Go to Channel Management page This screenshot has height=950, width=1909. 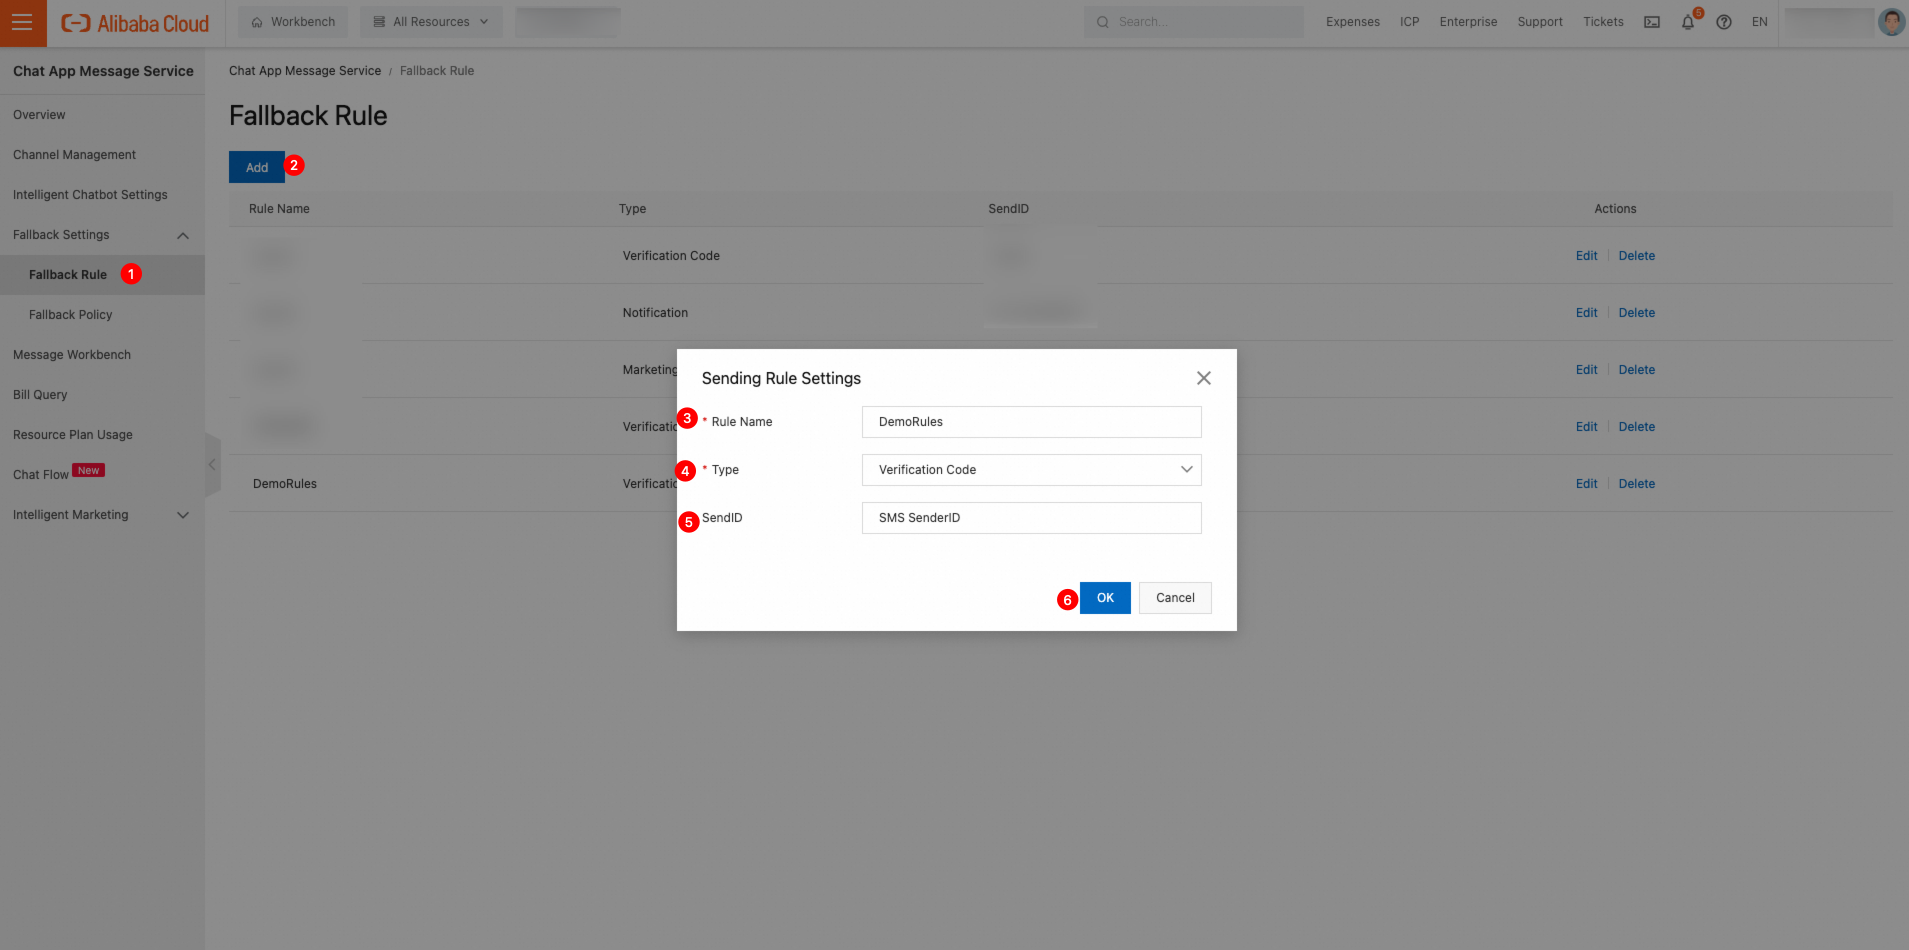coord(74,155)
